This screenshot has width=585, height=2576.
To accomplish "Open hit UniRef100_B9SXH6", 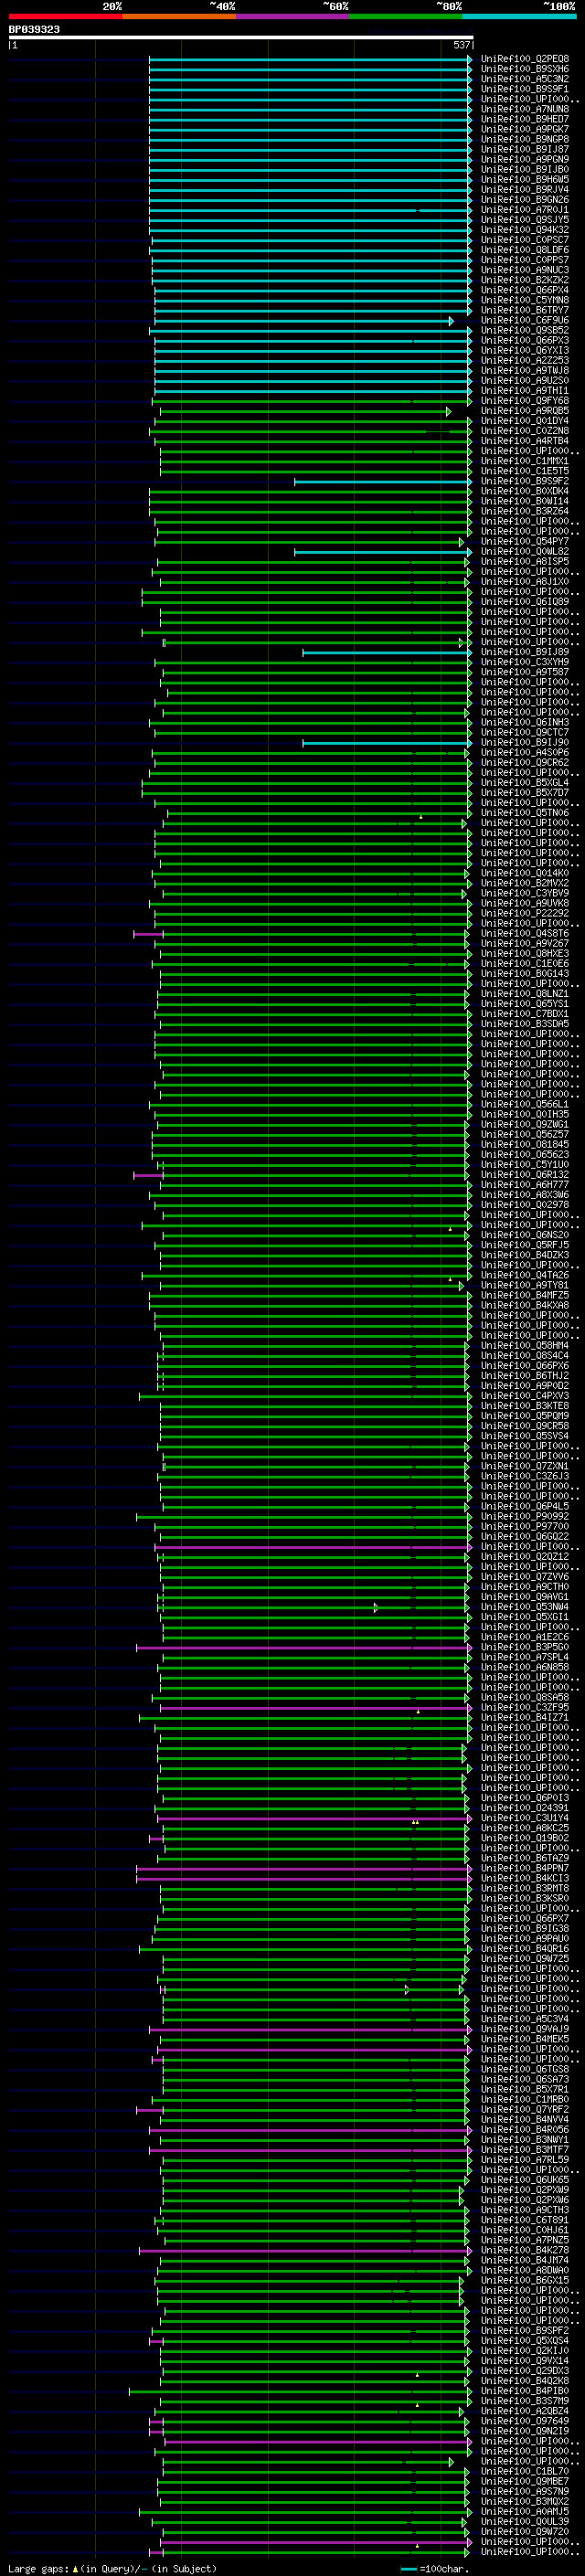I will coord(525,69).
